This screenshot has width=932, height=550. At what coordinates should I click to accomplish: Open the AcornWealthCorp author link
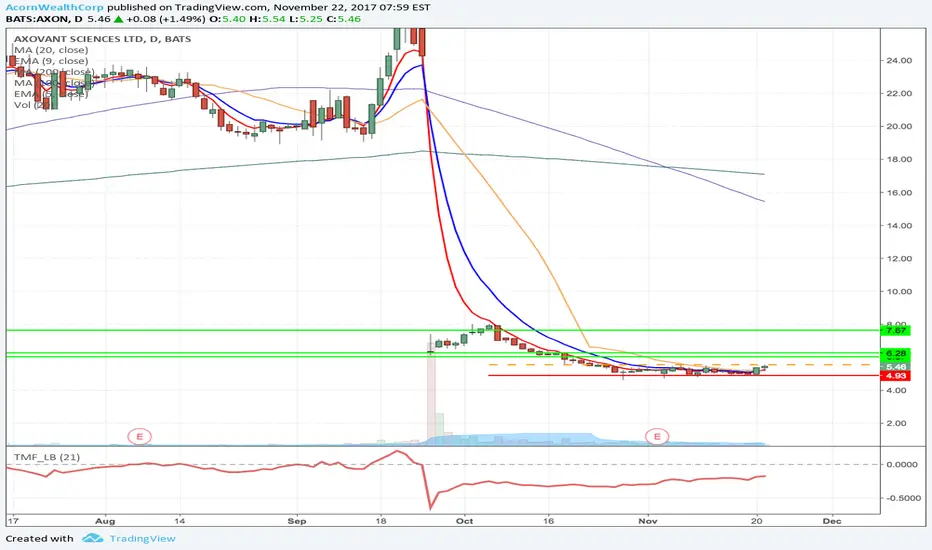tap(55, 8)
